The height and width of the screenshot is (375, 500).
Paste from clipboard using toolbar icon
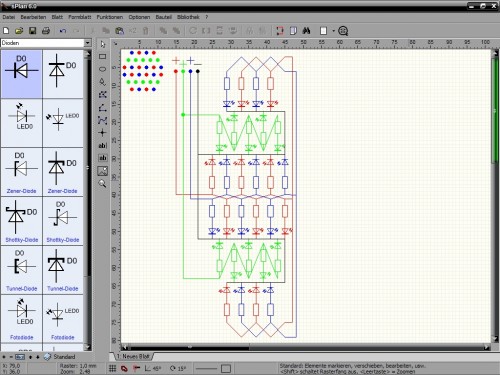[119, 31]
